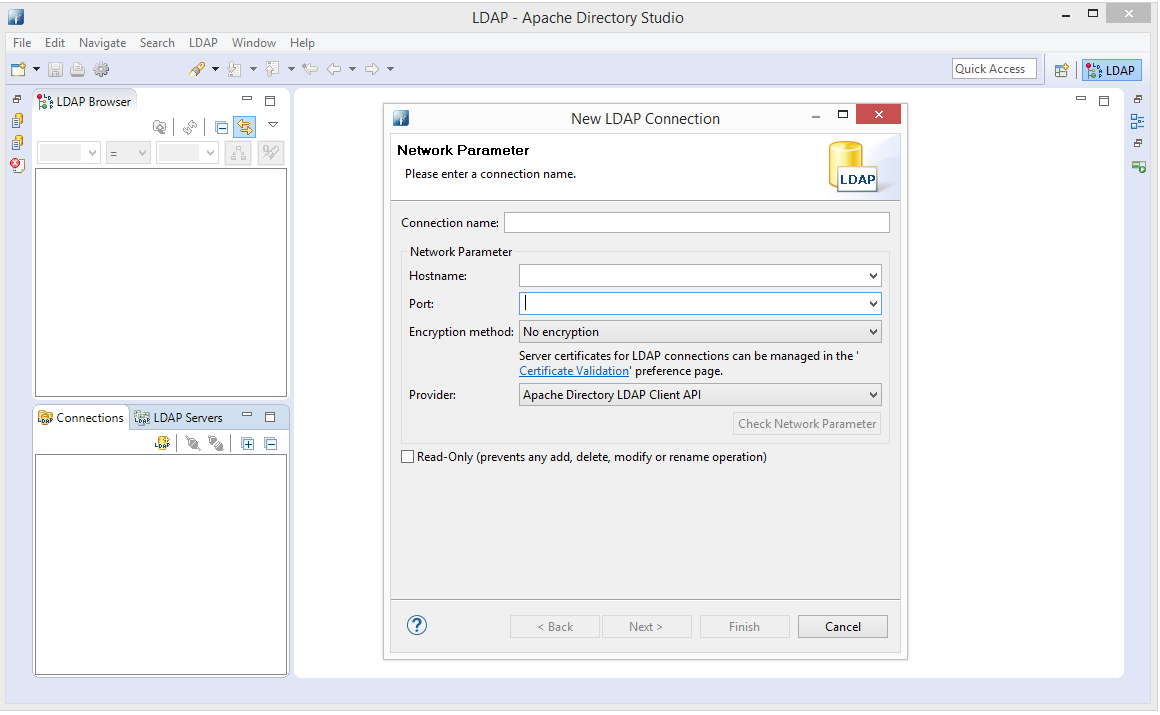Open the Encryption method dropdown
1160x715 pixels.
[x=873, y=332]
